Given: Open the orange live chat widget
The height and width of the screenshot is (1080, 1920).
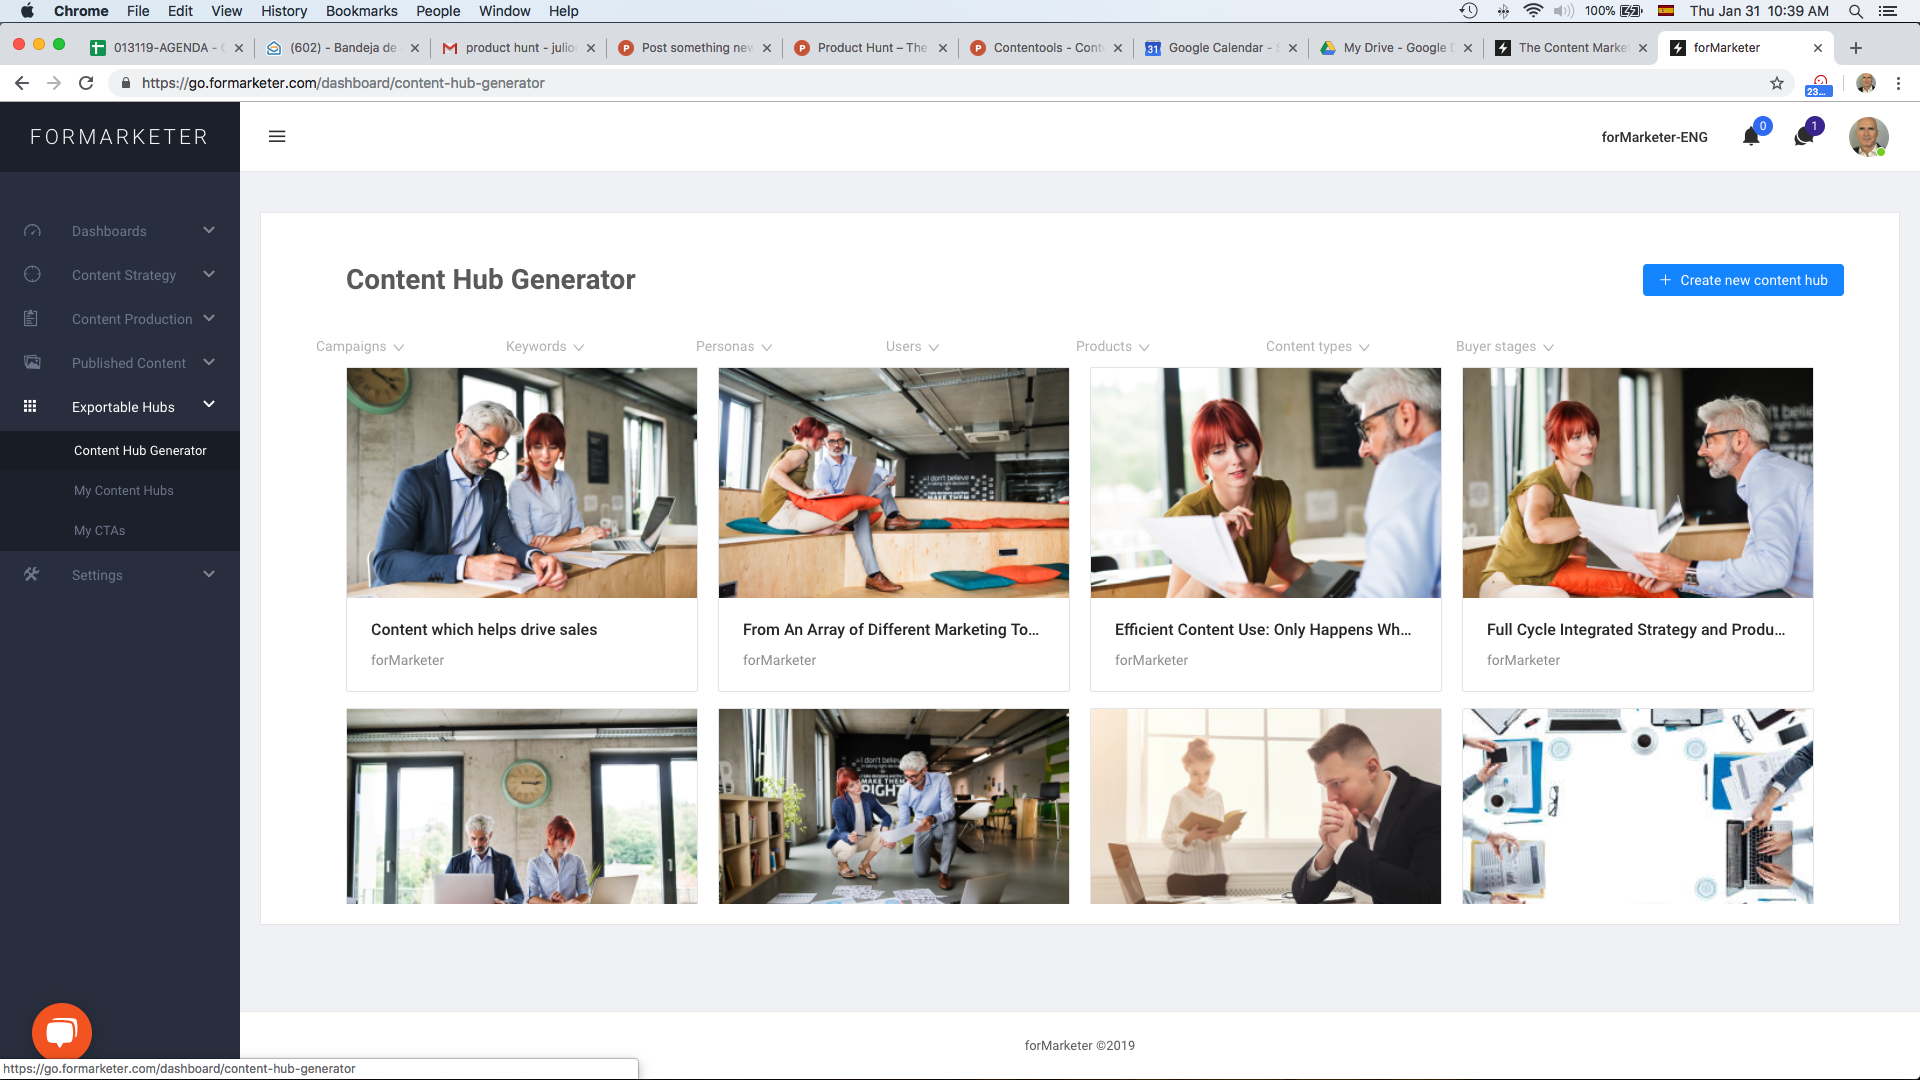Looking at the screenshot, I should (x=61, y=1032).
